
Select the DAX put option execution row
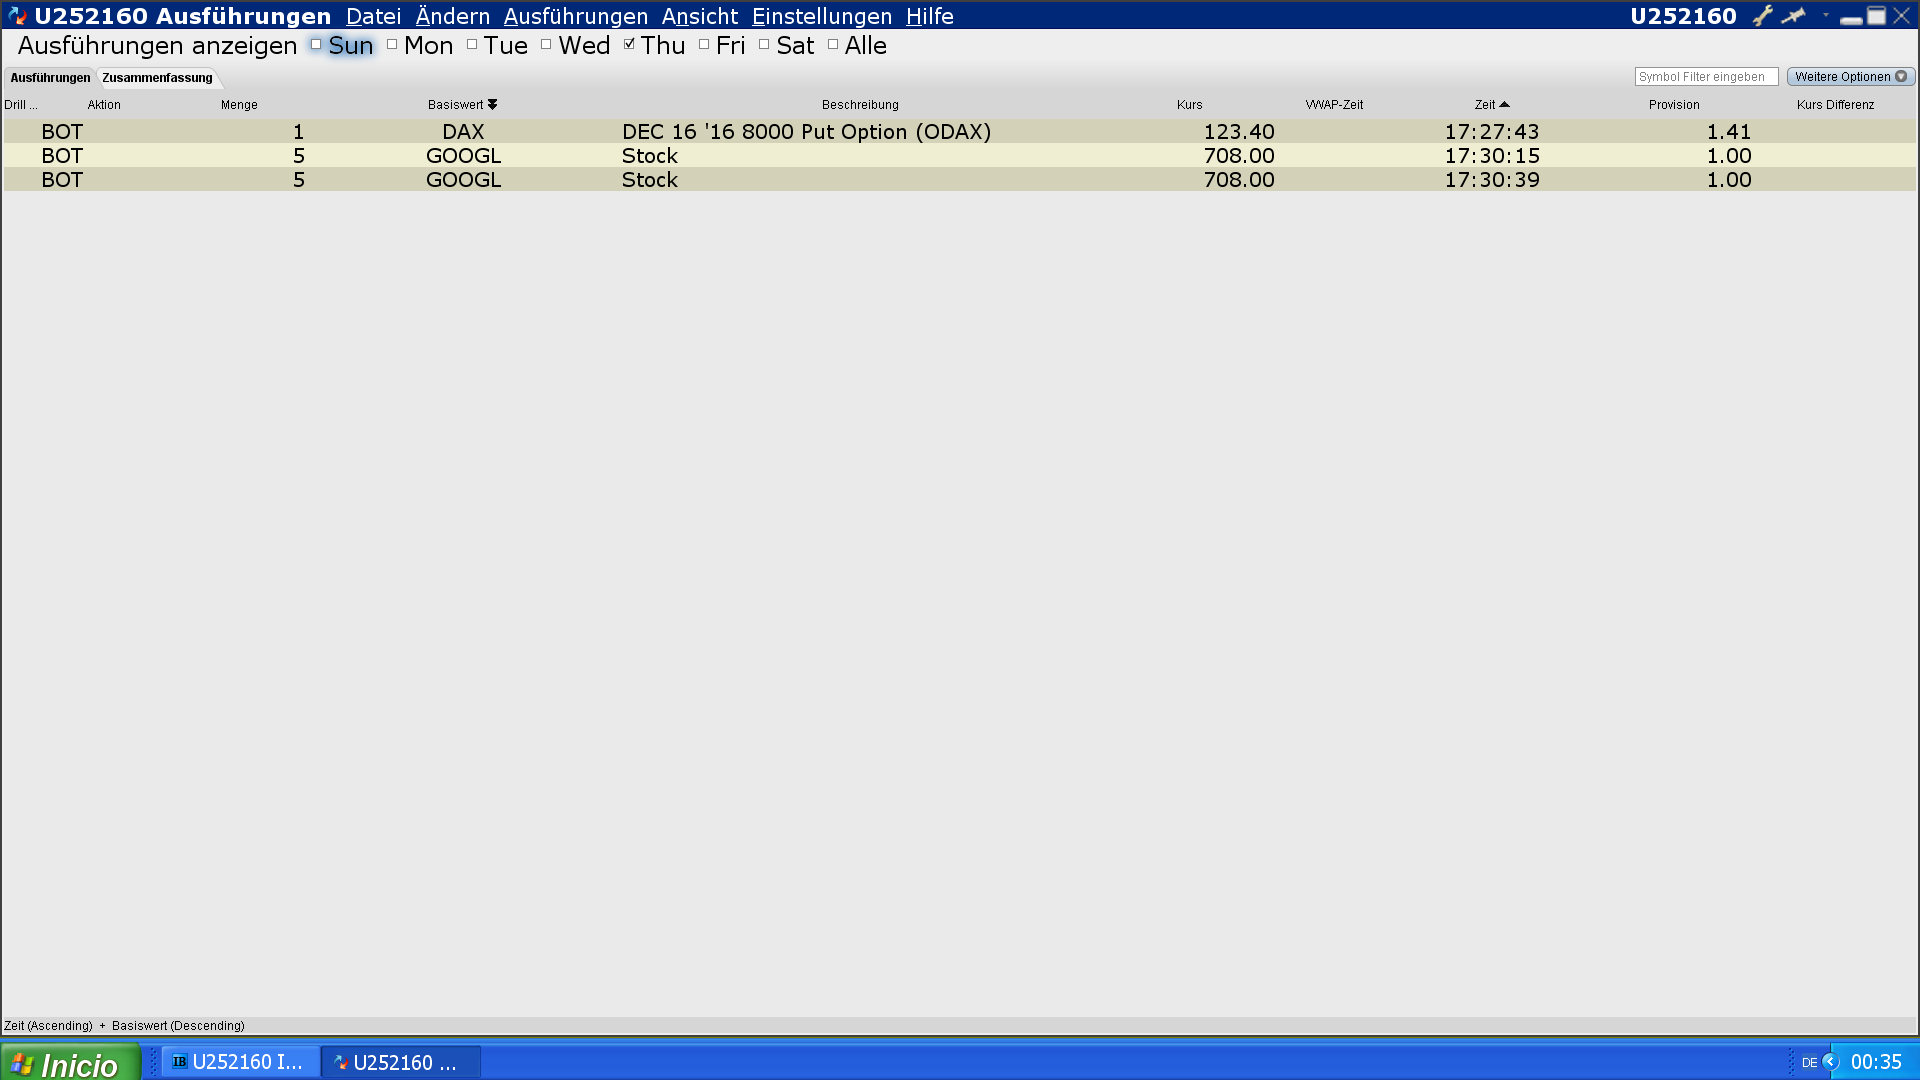[805, 132]
